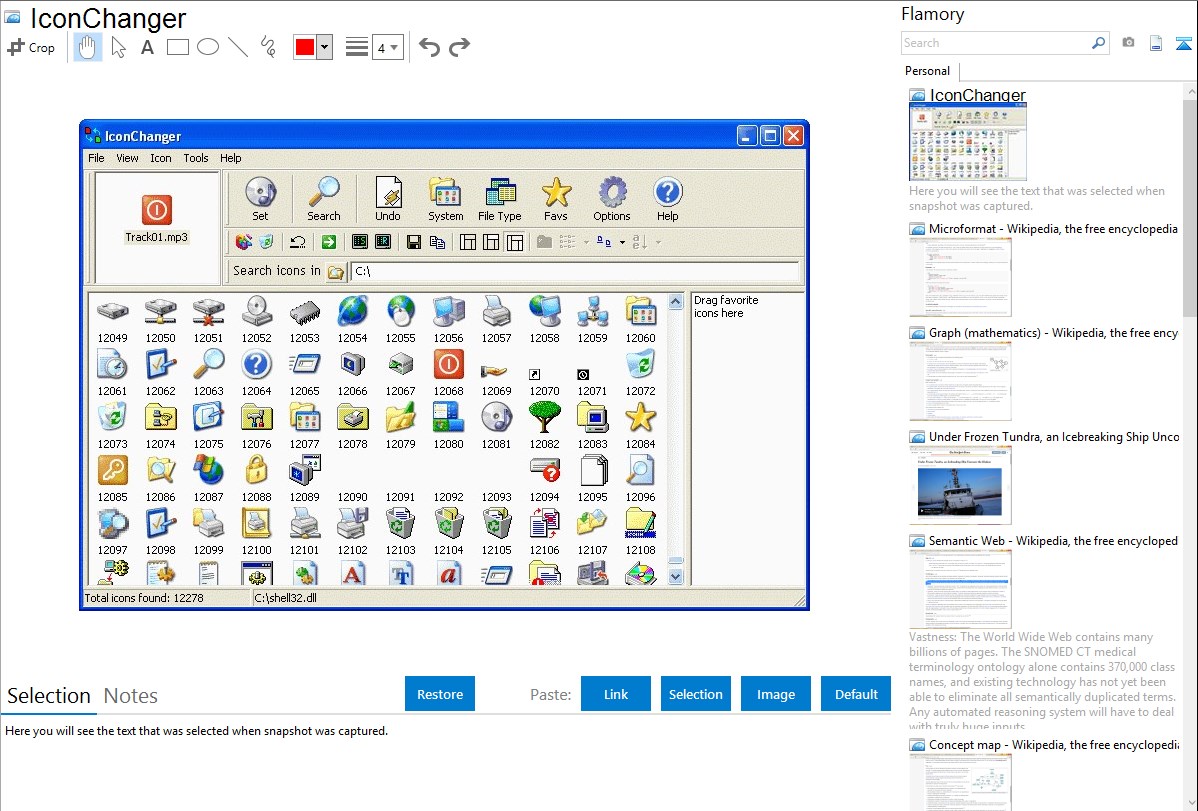Click the browse folder icon beside Search icons in

pos(335,271)
